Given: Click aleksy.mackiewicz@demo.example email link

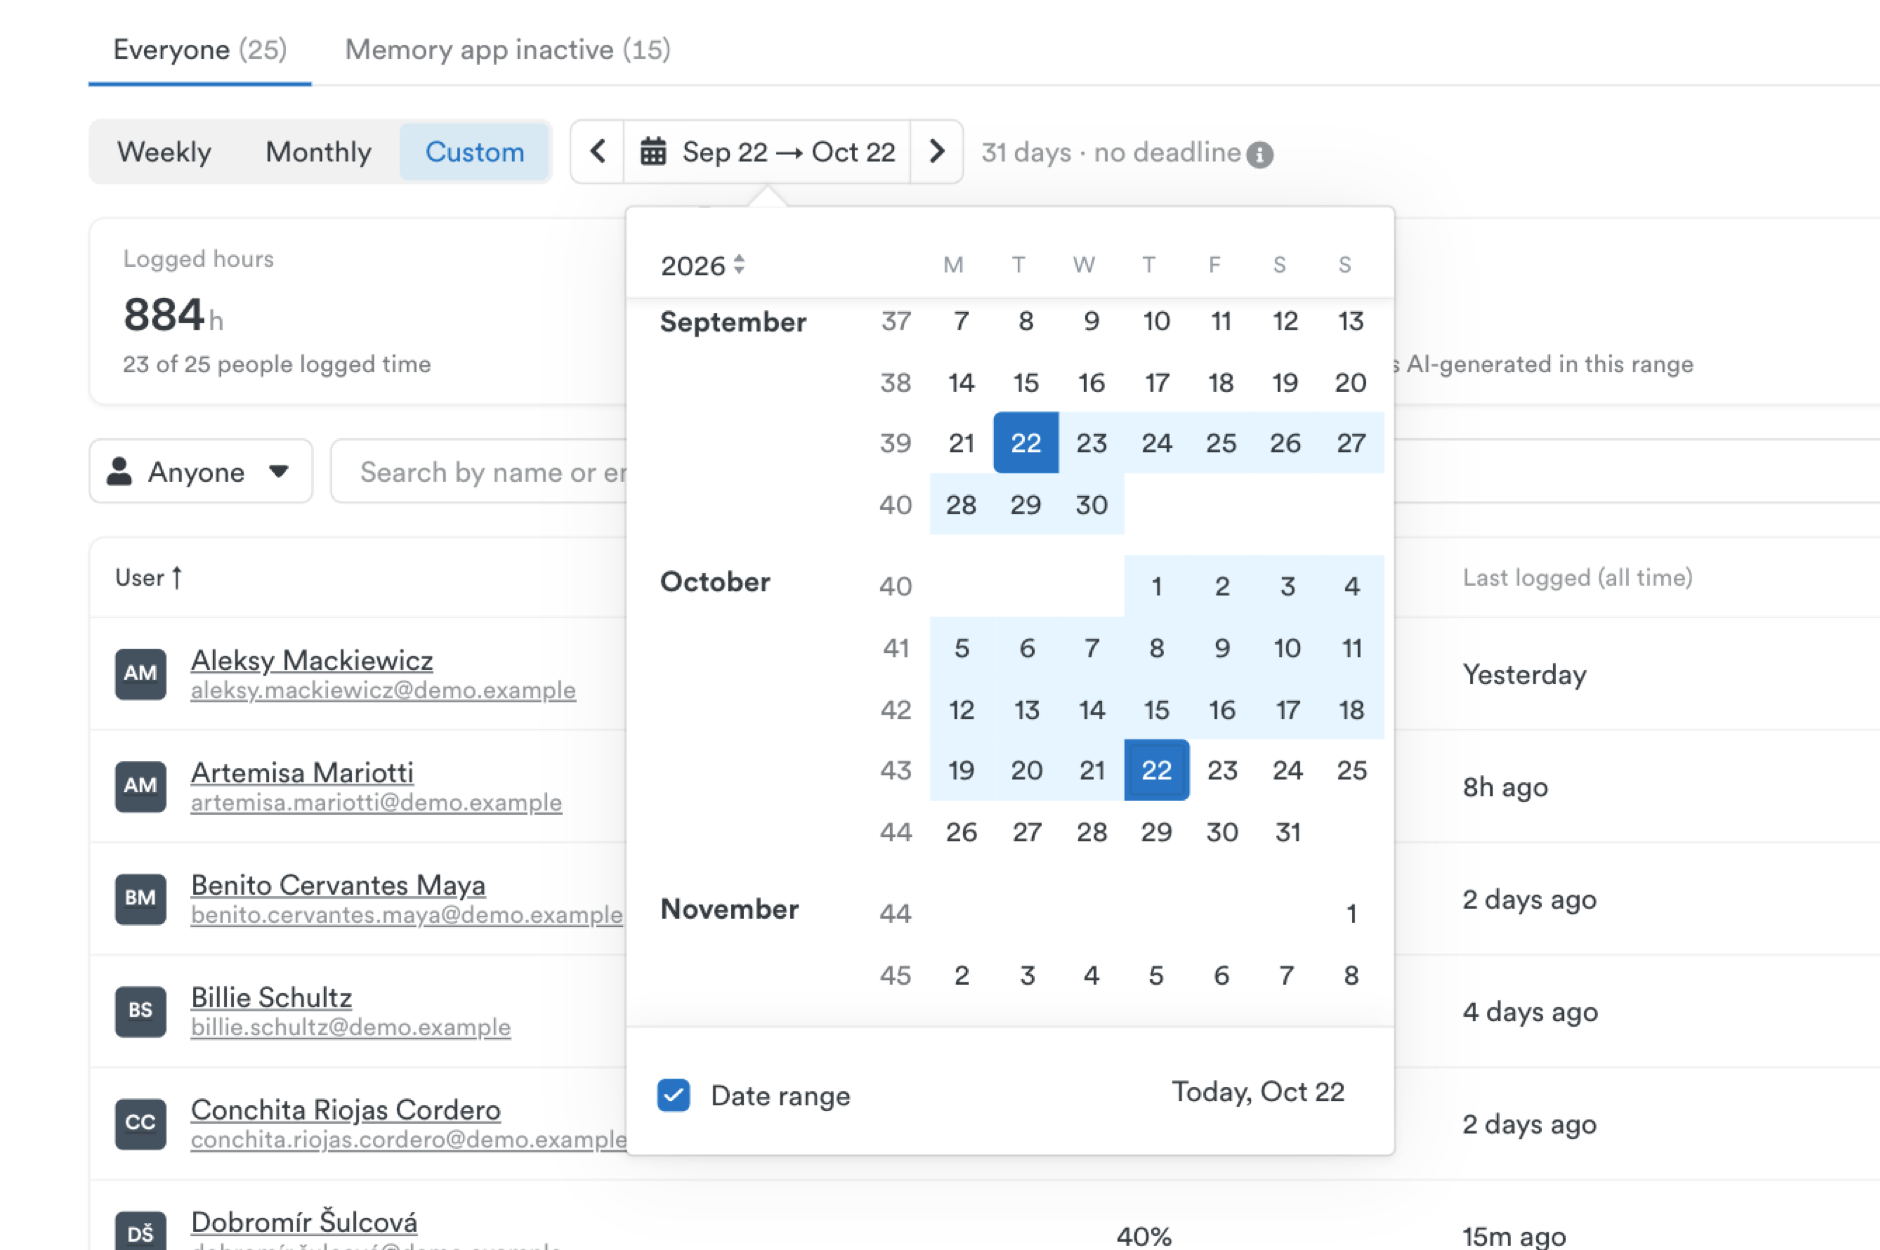Looking at the screenshot, I should pyautogui.click(x=383, y=690).
